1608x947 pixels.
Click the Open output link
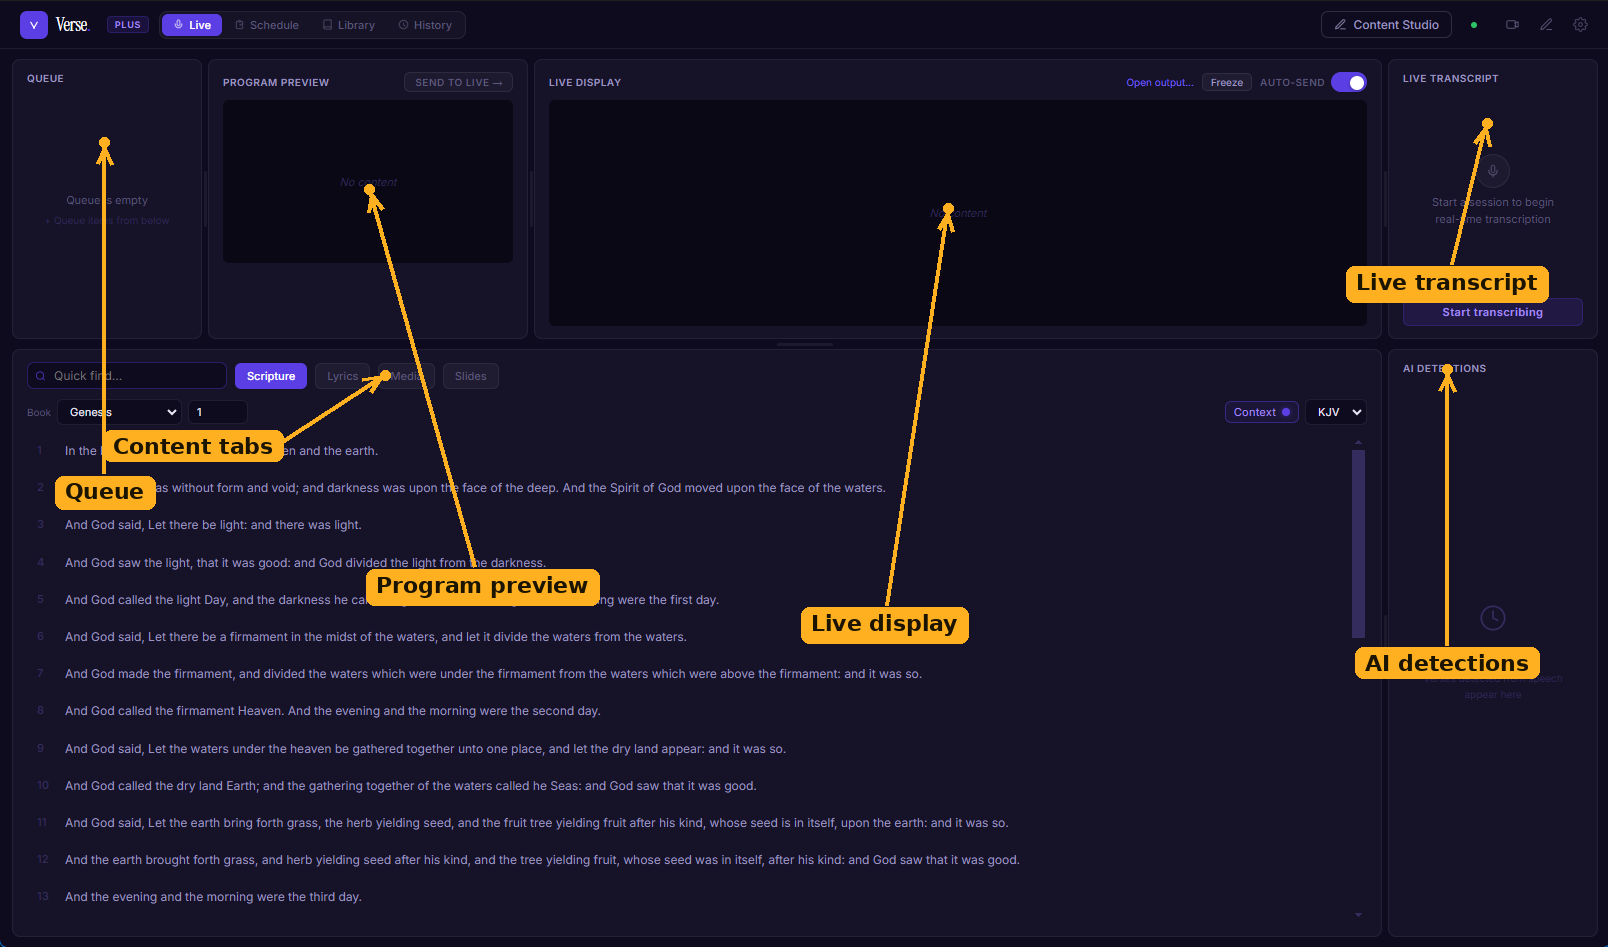(1160, 83)
